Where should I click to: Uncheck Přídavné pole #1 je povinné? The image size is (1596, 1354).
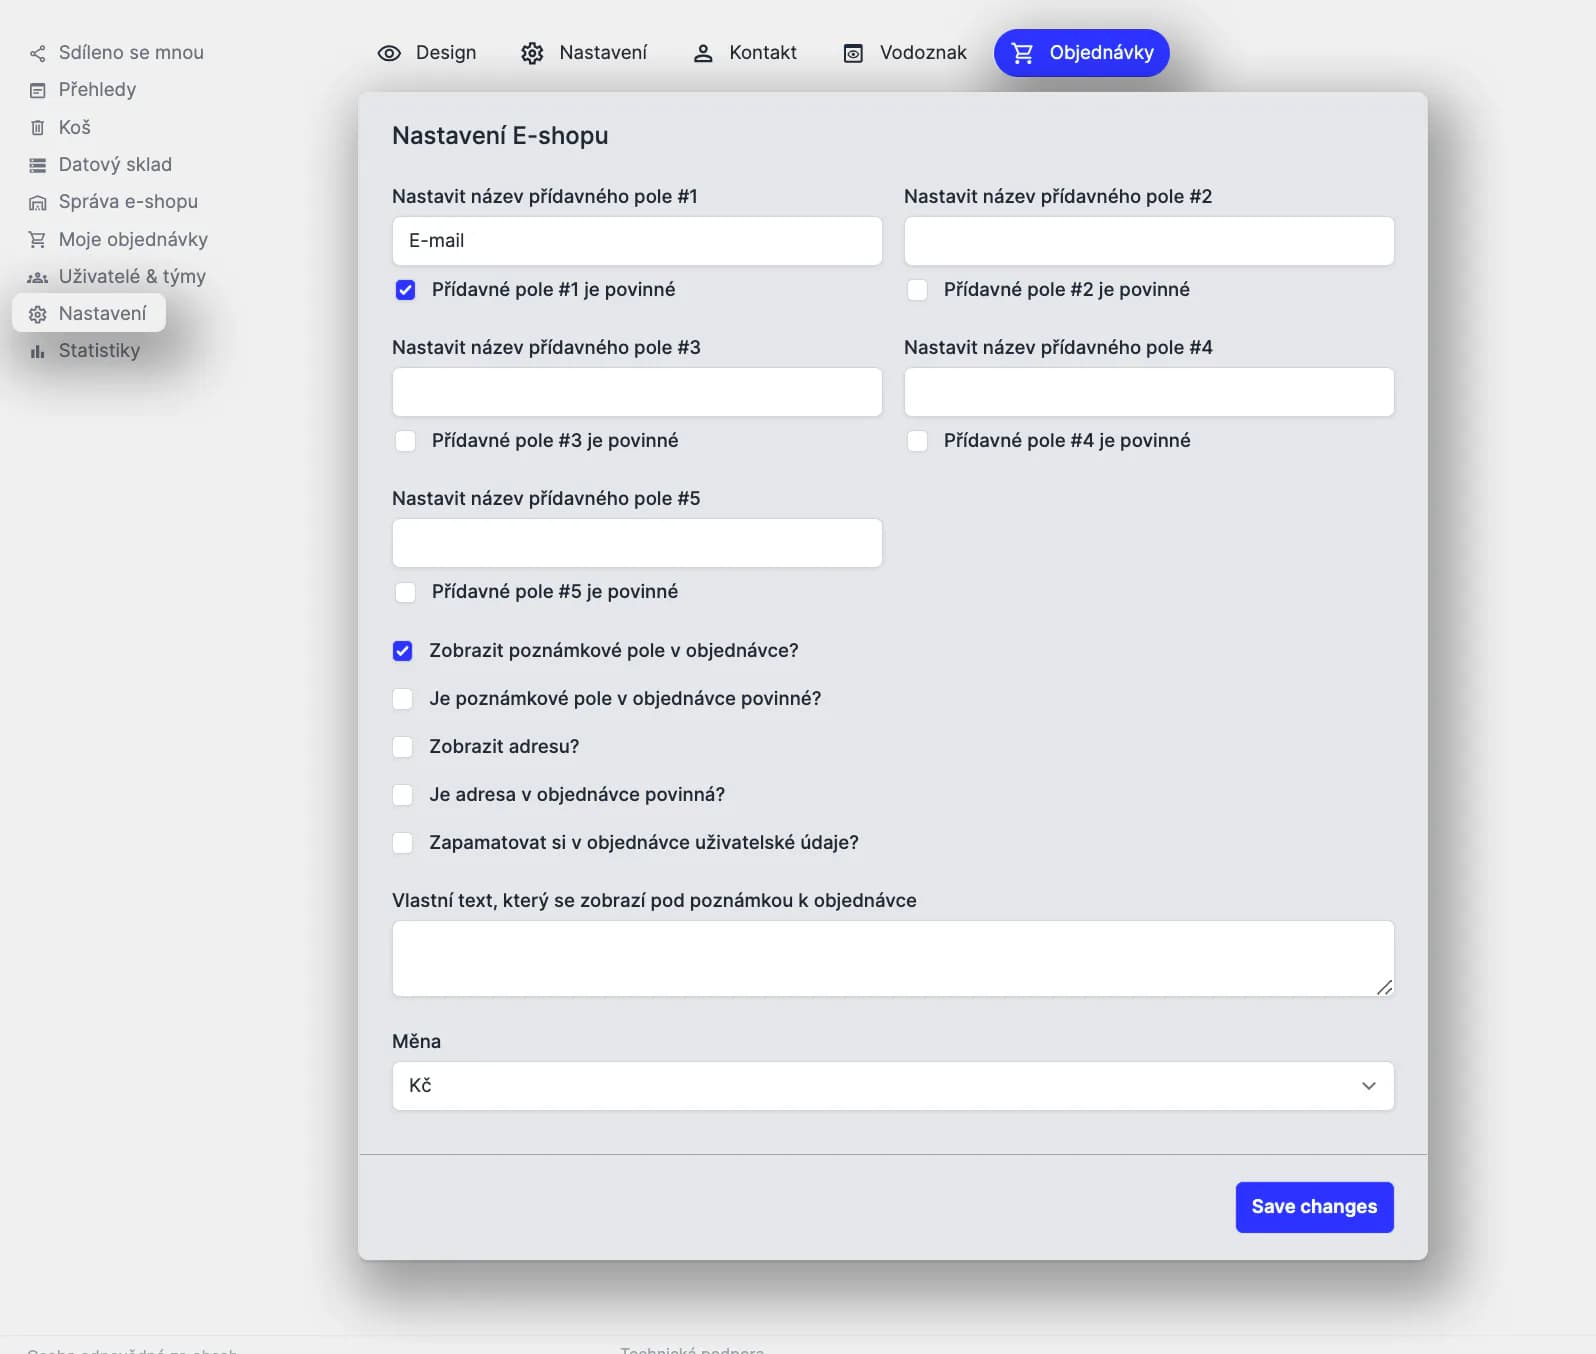point(405,290)
